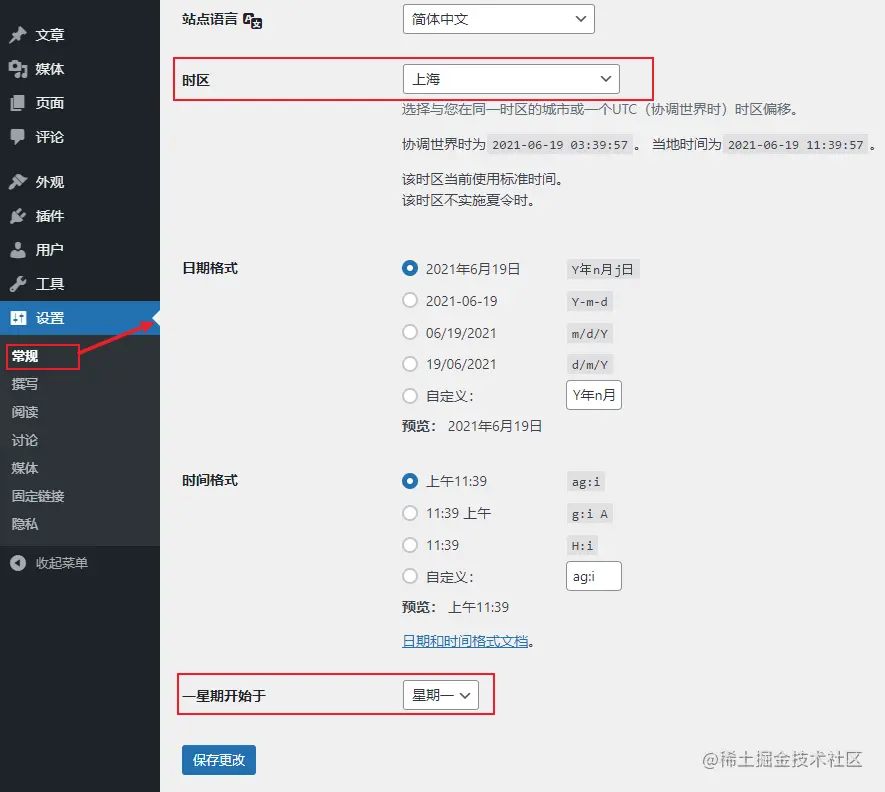
Task: Open the 星期一 week start dropdown
Action: tap(440, 695)
